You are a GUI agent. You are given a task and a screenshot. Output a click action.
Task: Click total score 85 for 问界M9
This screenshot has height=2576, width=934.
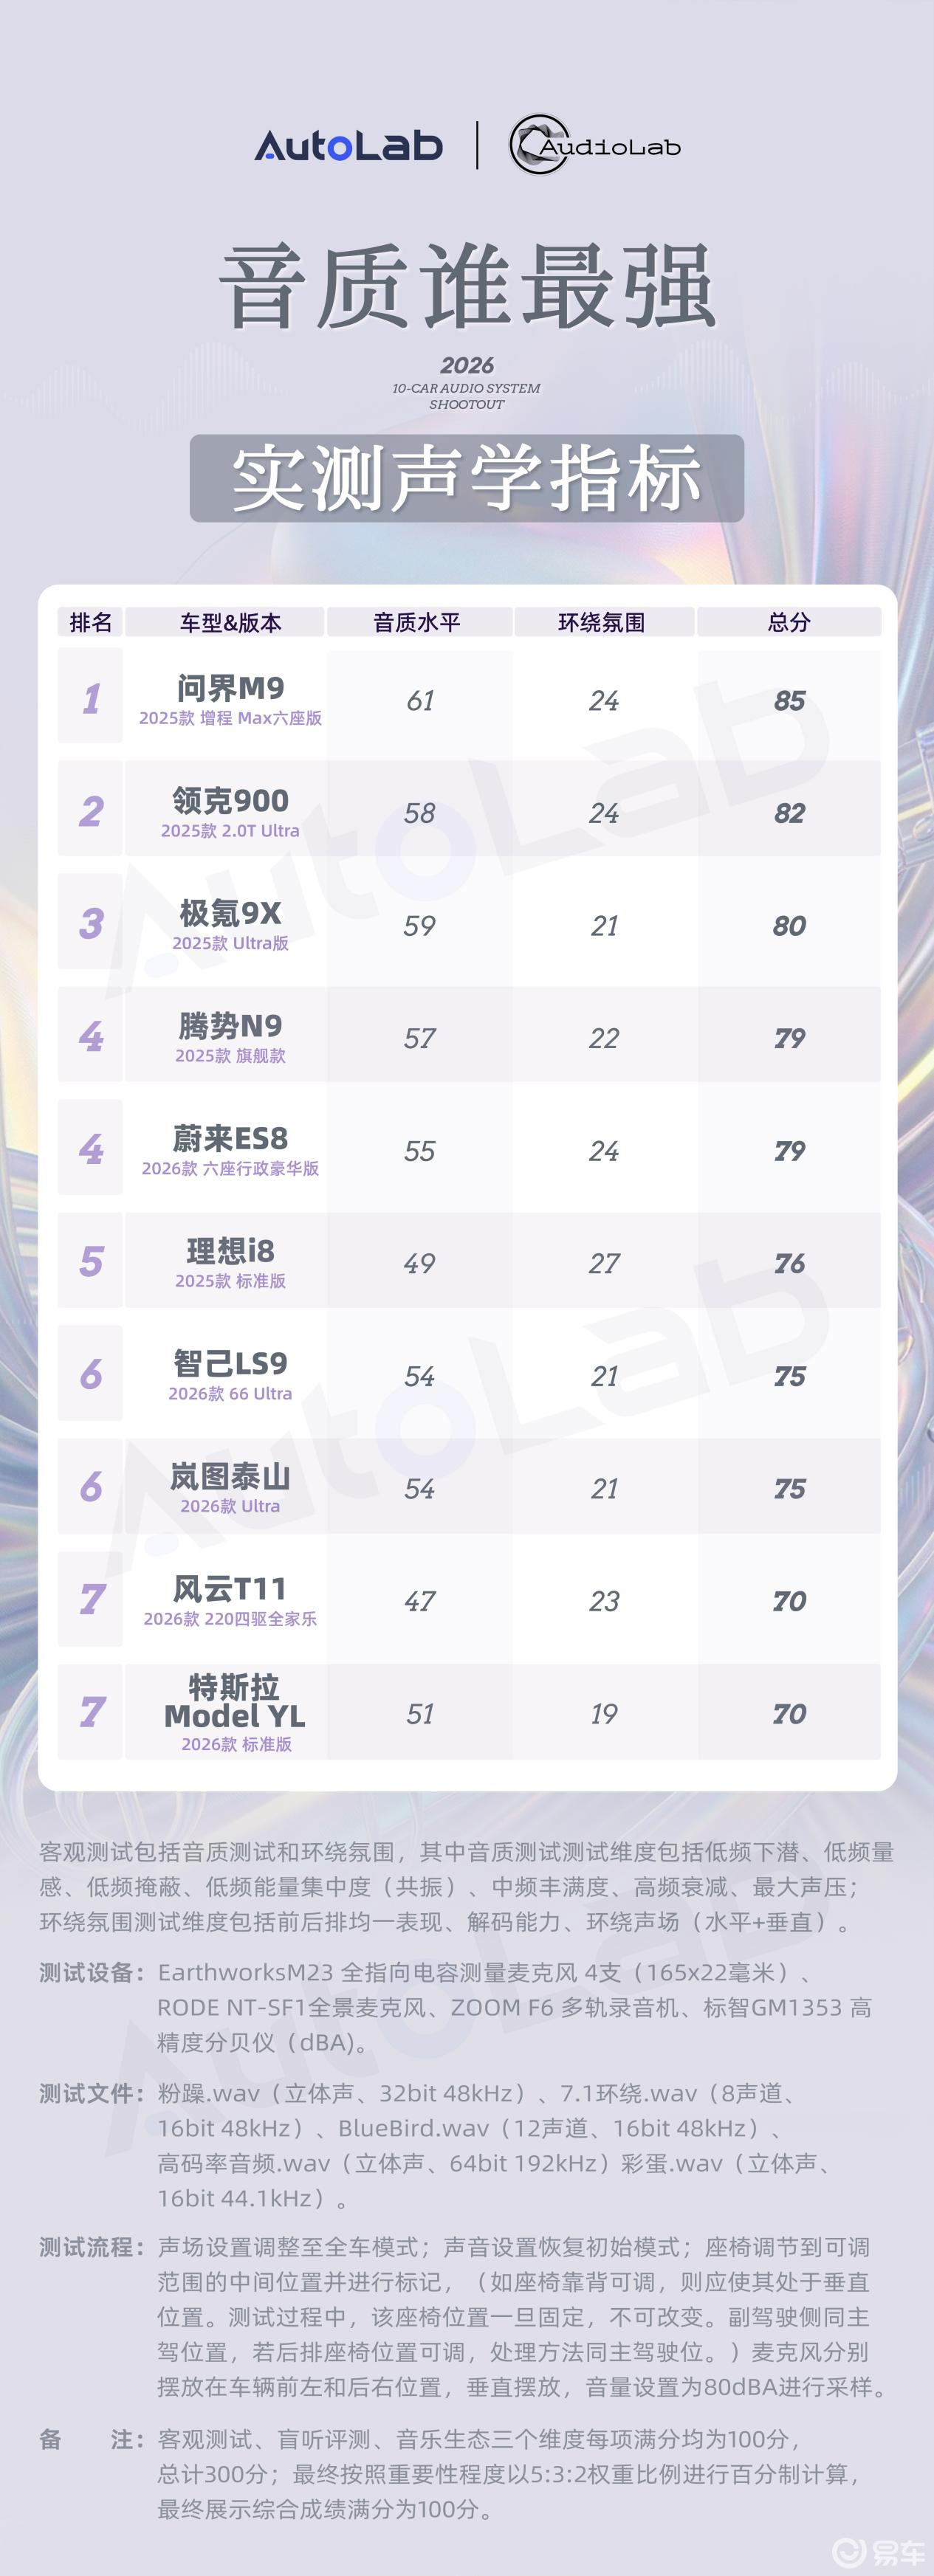(x=789, y=700)
